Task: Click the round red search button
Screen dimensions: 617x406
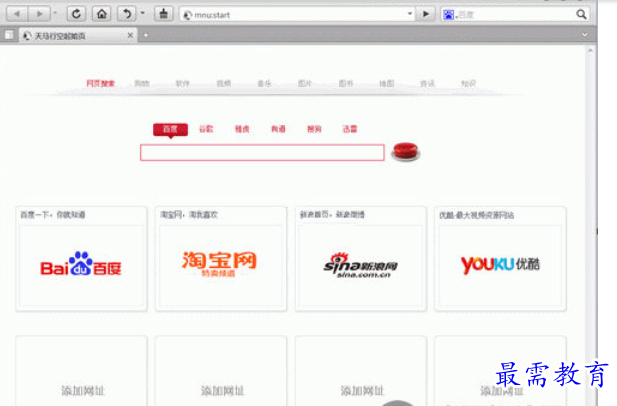Action: (405, 152)
